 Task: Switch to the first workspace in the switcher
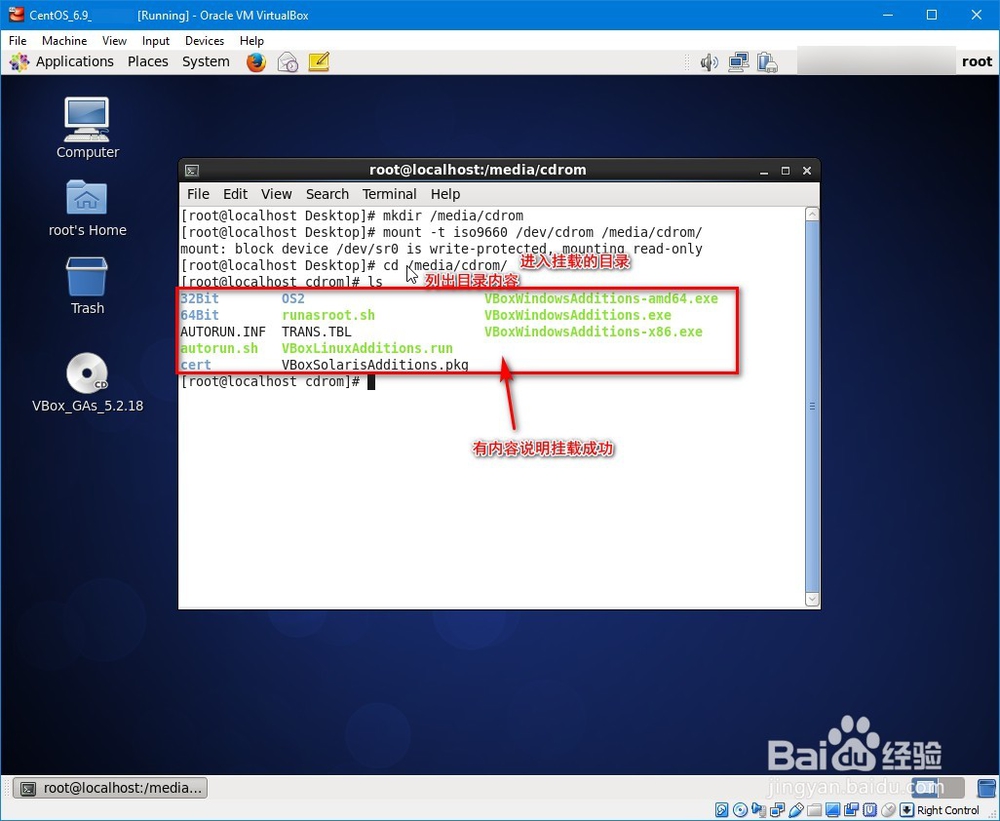[x=926, y=788]
